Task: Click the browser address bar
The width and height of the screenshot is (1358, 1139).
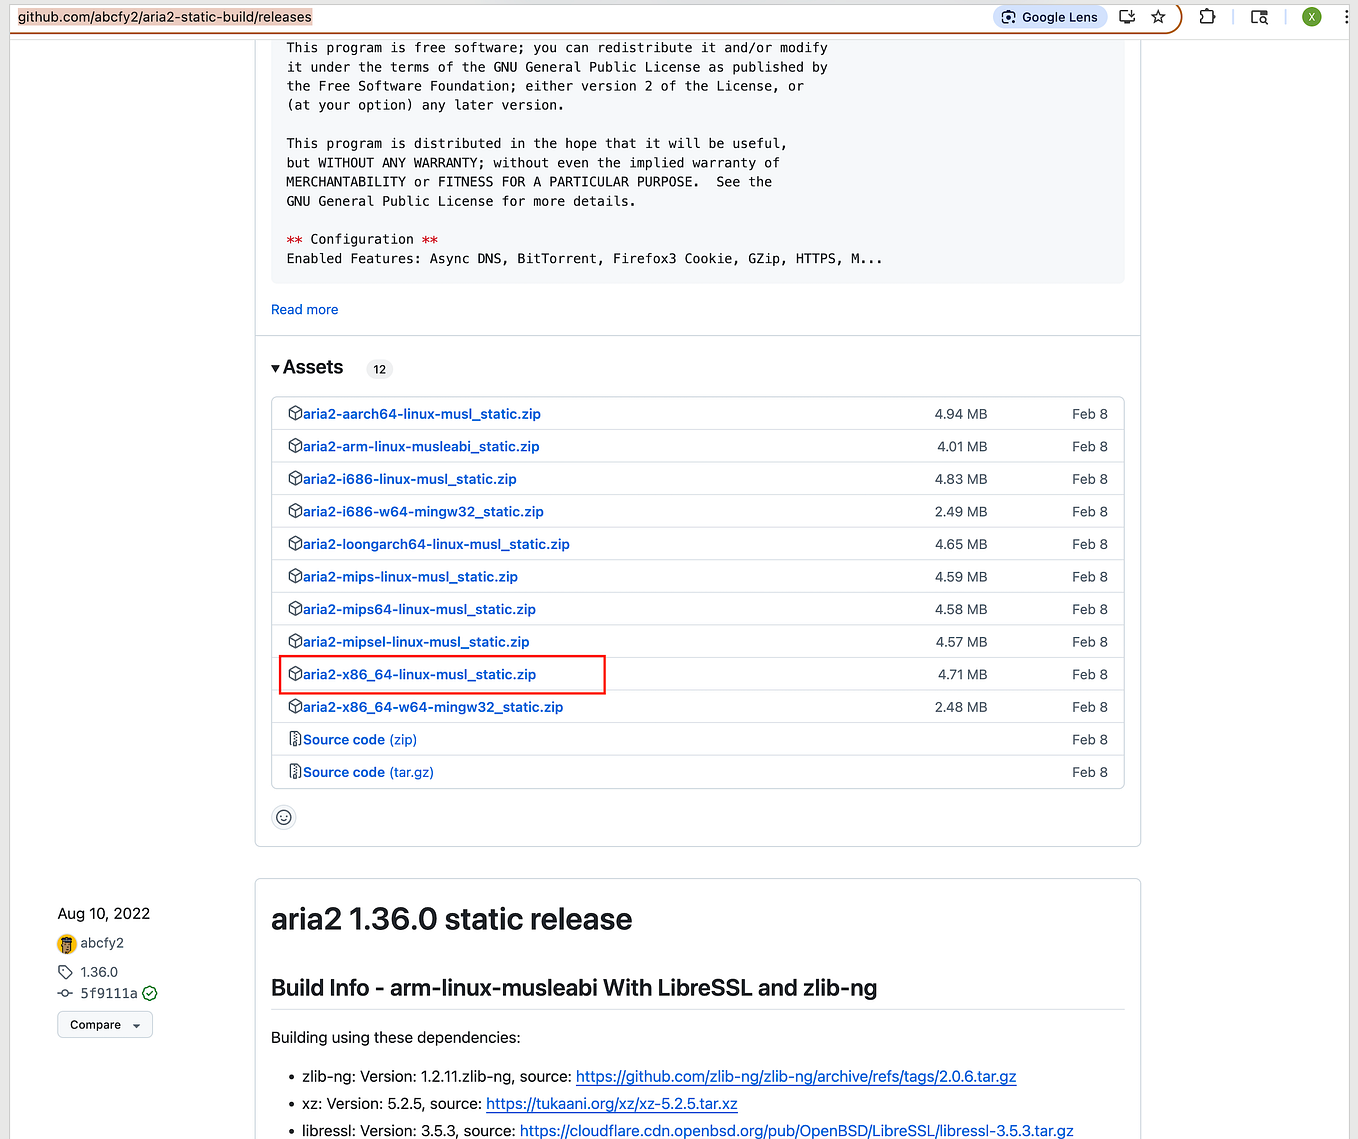Action: 400,17
